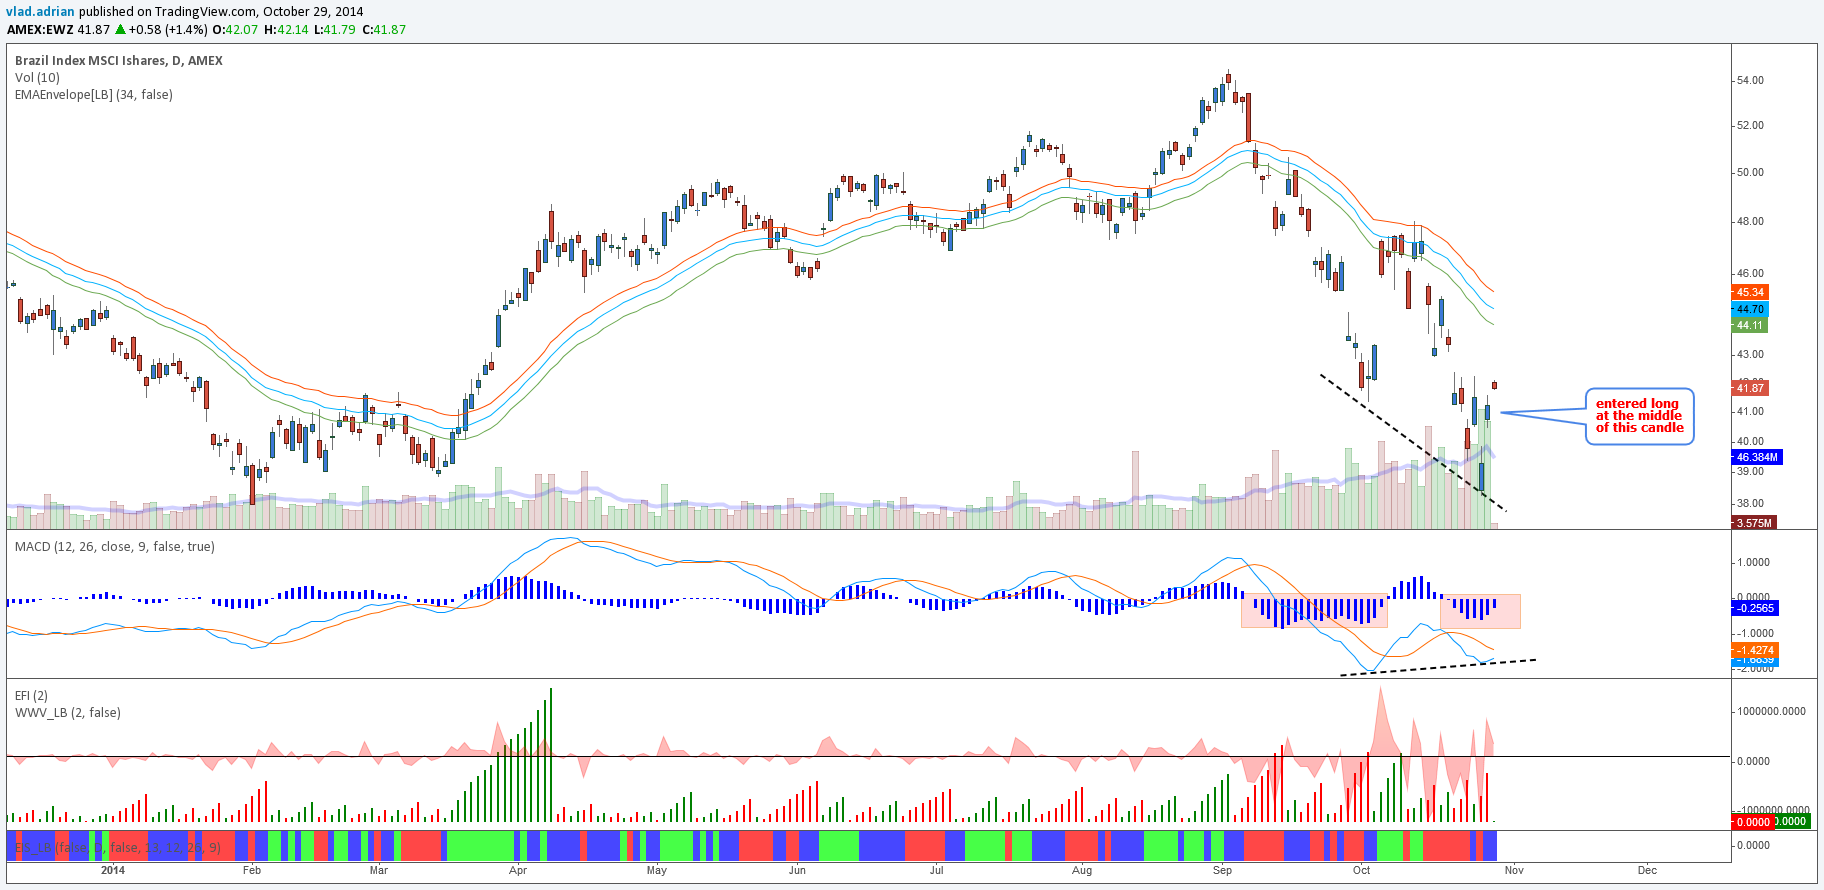
Task: Click the -0.2565 MACD histogram value
Action: [x=1755, y=608]
